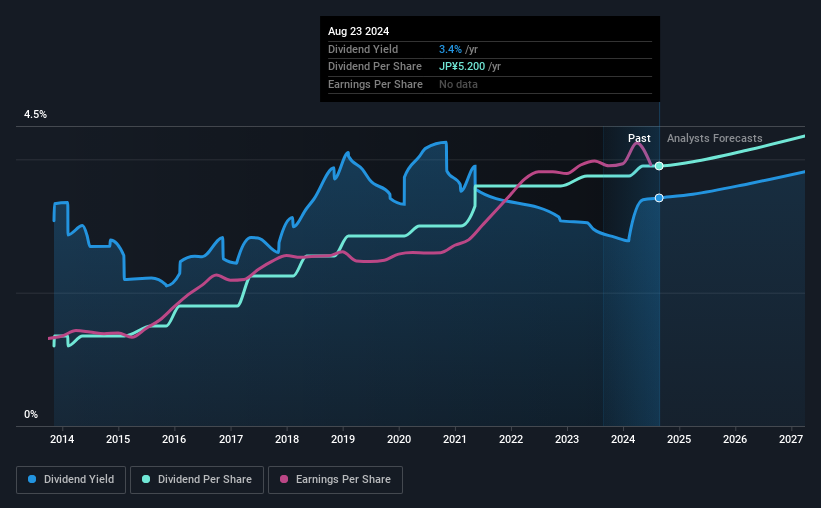Click the 2024 x-axis label

(623, 439)
